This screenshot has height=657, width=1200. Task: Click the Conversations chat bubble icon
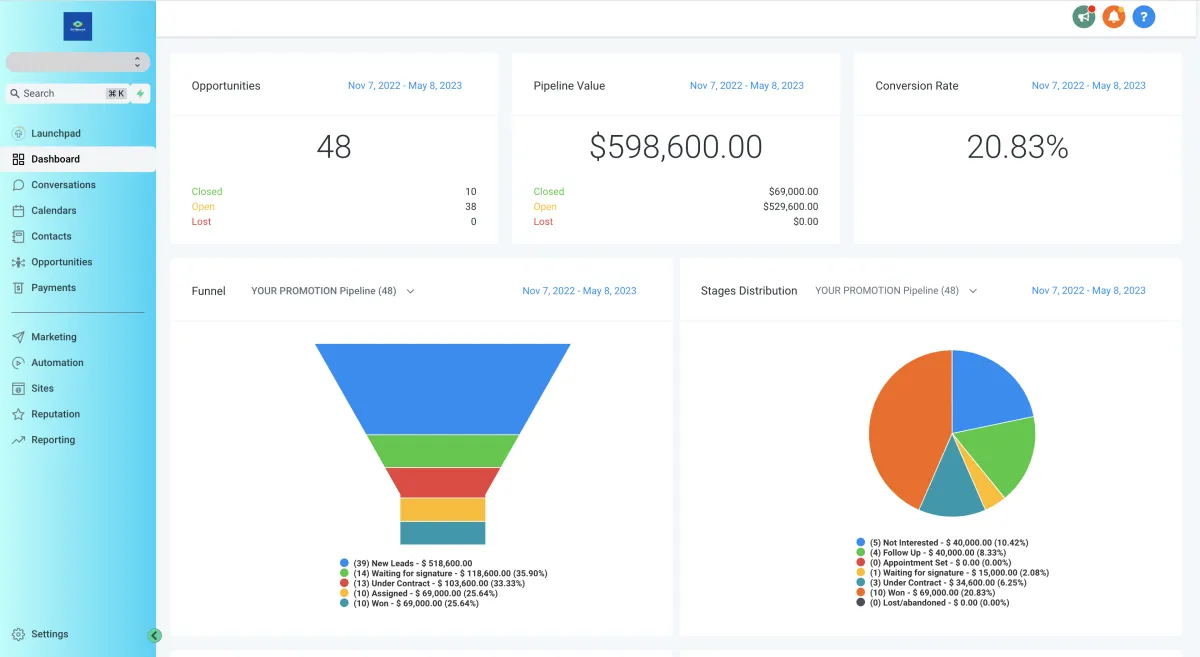click(18, 185)
